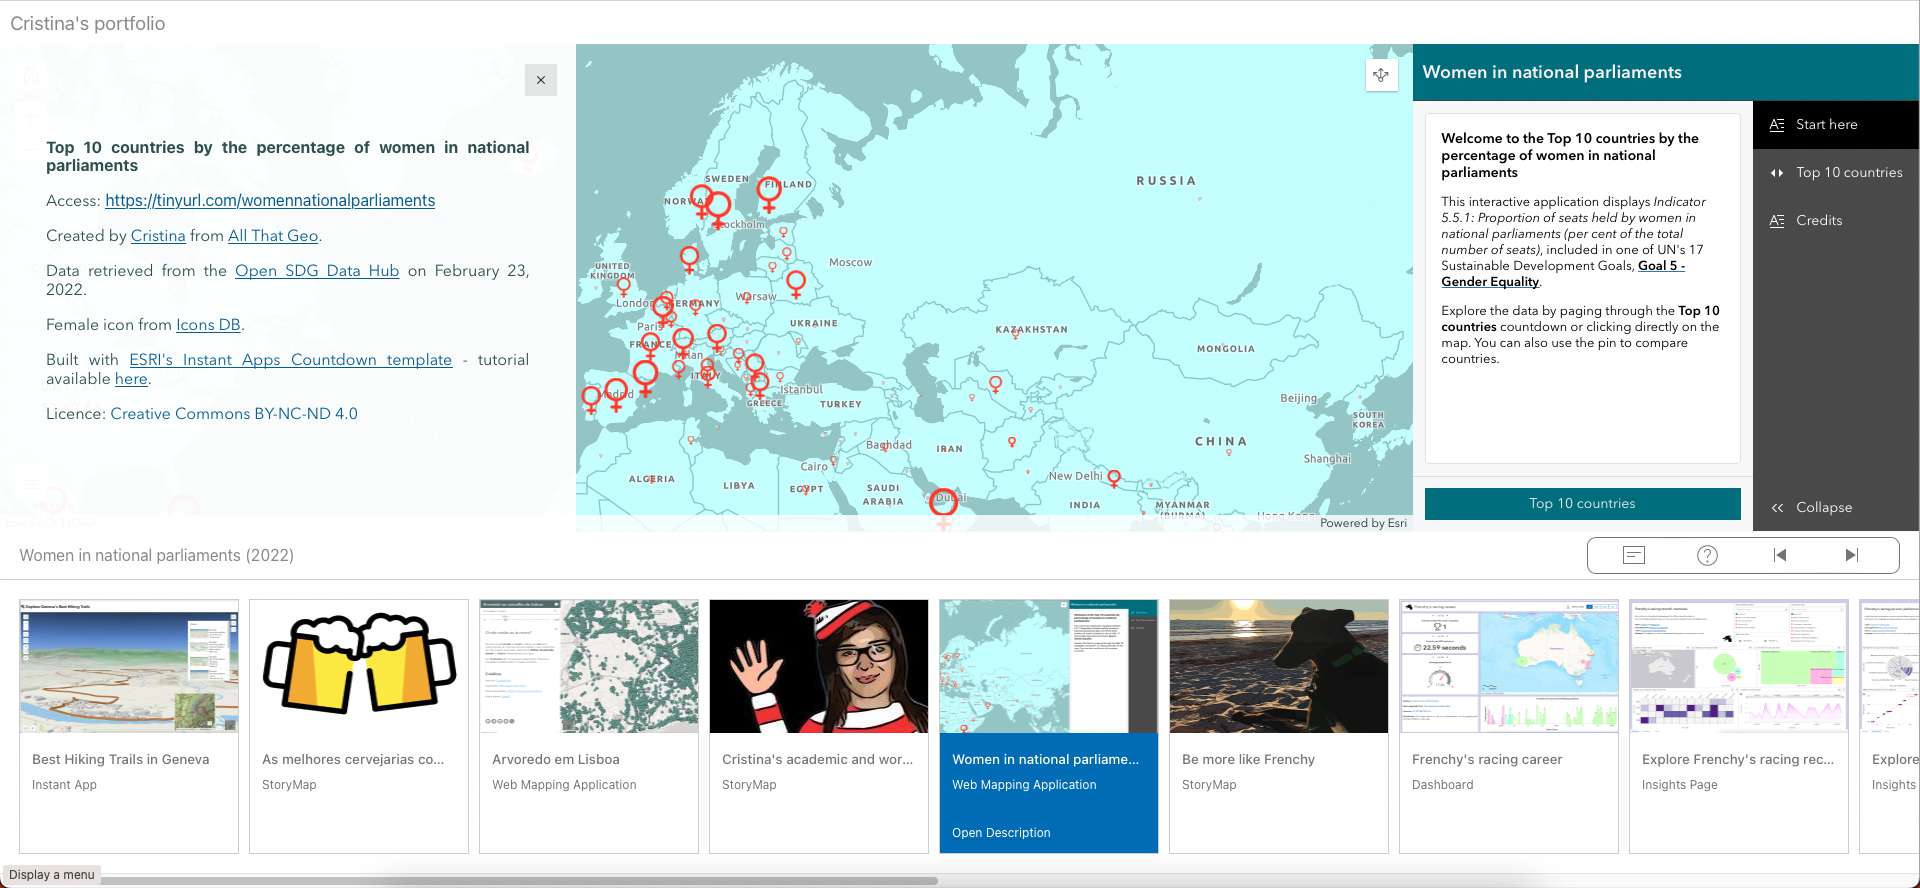
Task: Click the horizontal scrollbar under thumbnails
Action: tap(519, 881)
